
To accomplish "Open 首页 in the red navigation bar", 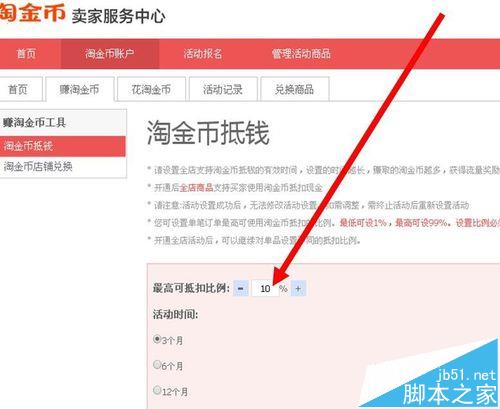I will pos(26,54).
